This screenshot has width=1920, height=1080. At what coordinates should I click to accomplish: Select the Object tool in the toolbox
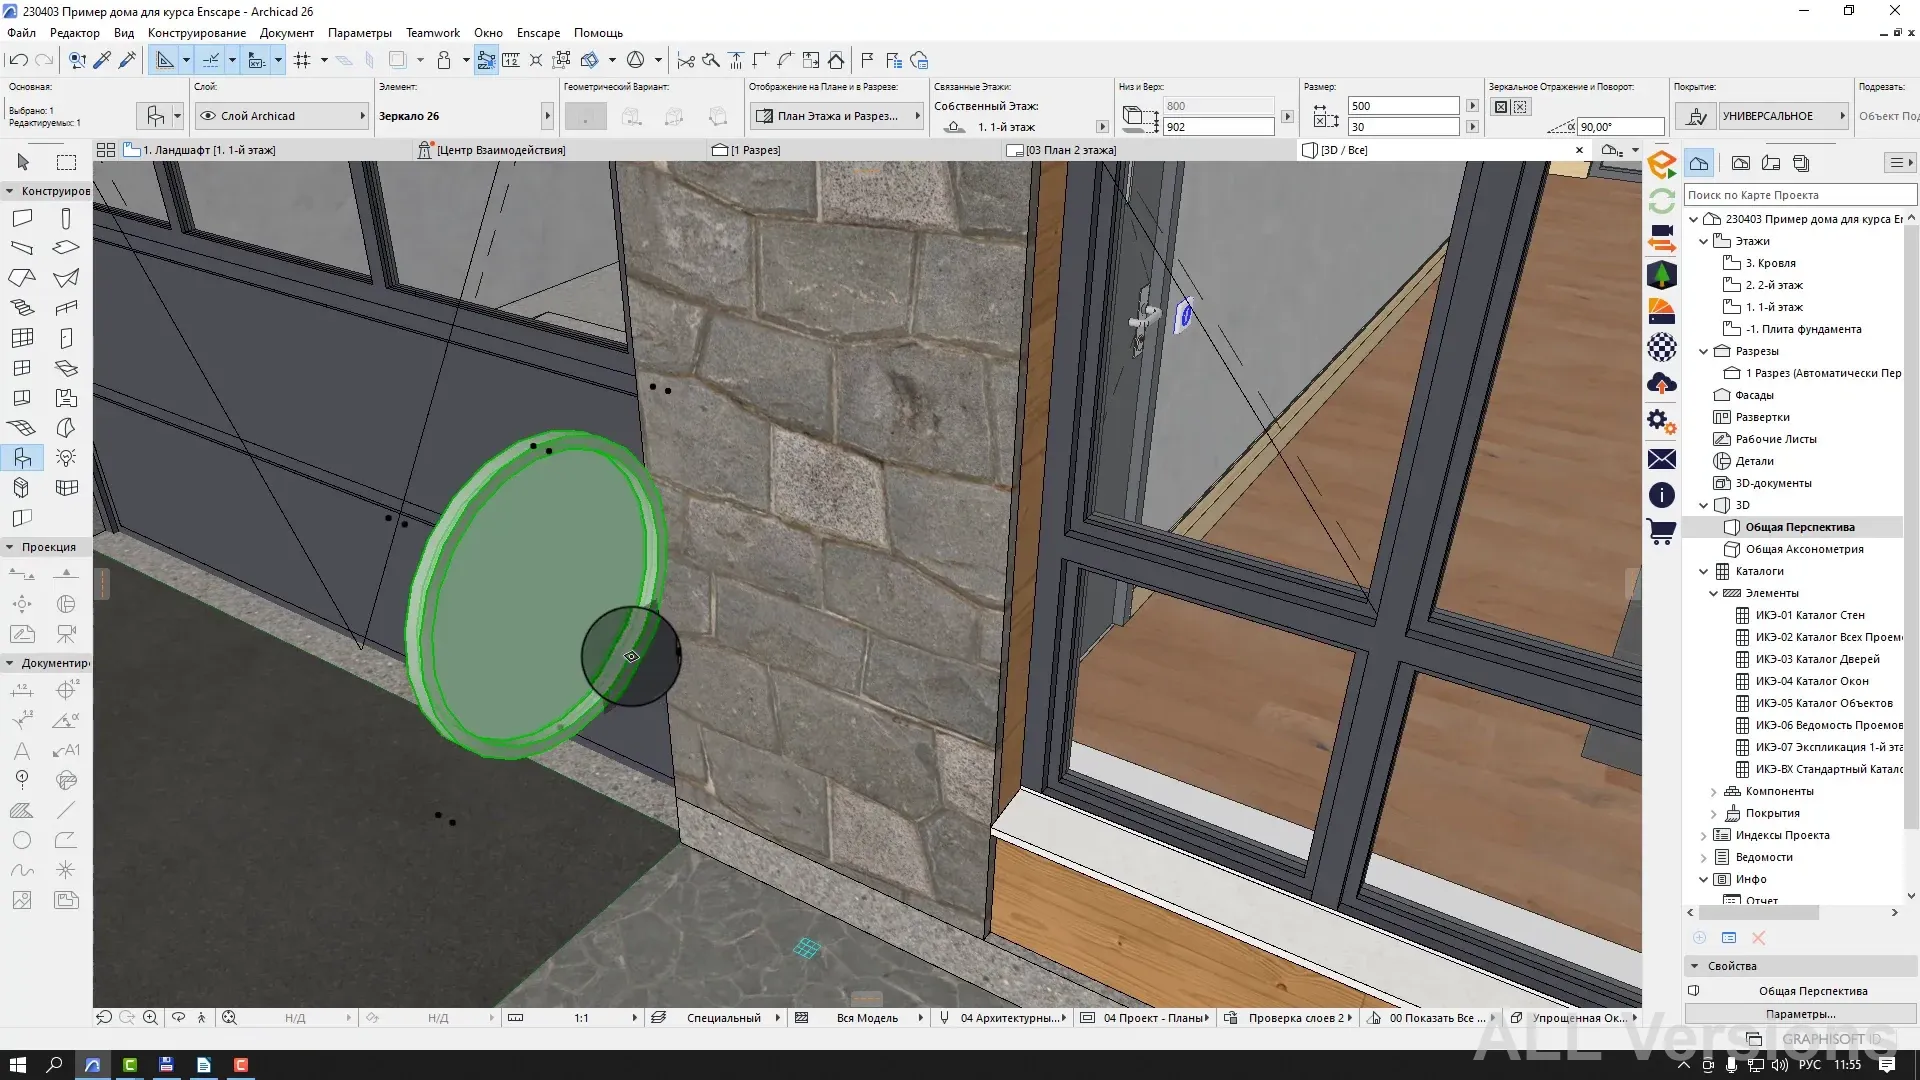(x=22, y=458)
